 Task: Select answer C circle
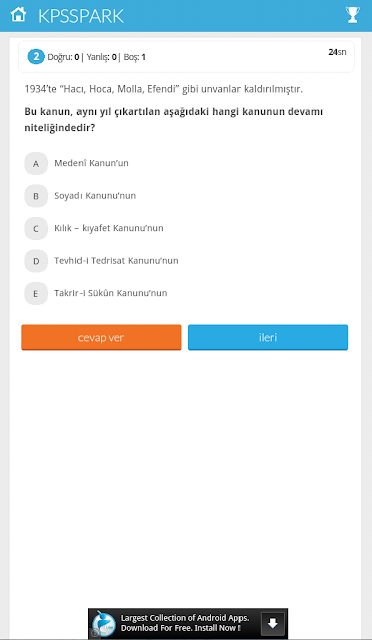coord(36,229)
